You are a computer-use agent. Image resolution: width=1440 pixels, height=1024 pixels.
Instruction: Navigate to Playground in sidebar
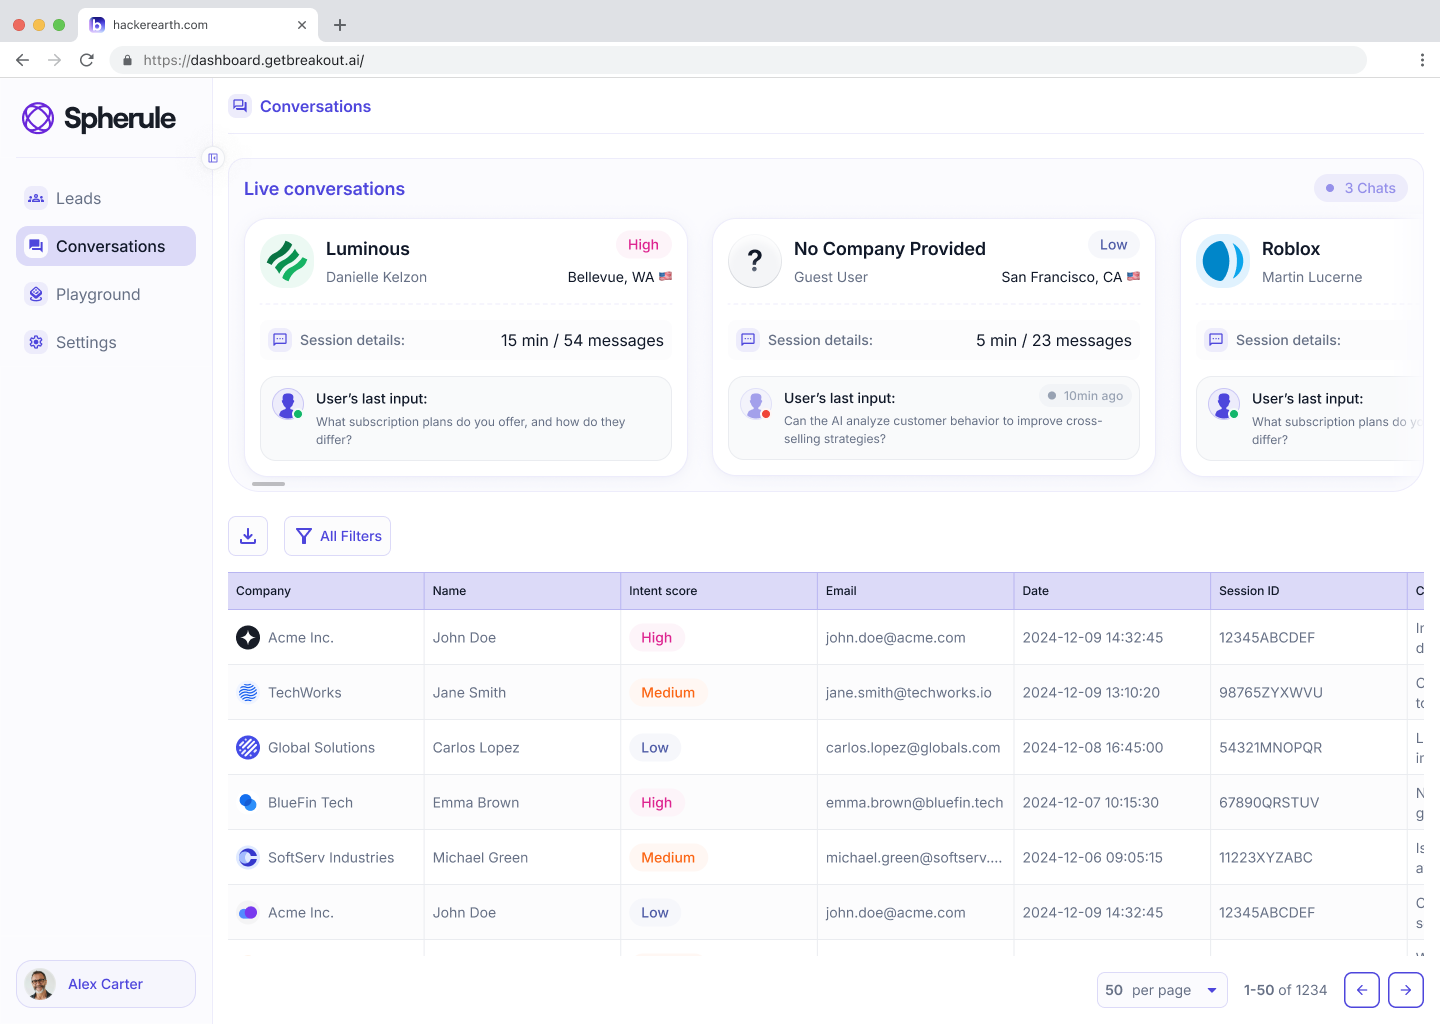coord(98,294)
